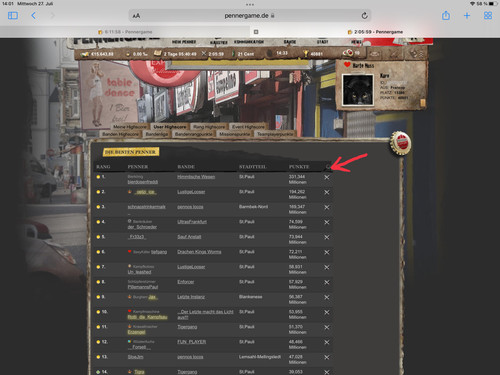Open the MEIN PENNER menu

(x=184, y=42)
